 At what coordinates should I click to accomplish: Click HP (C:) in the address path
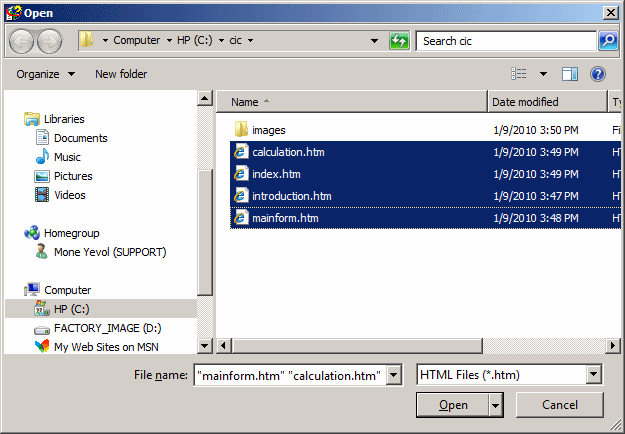(195, 40)
